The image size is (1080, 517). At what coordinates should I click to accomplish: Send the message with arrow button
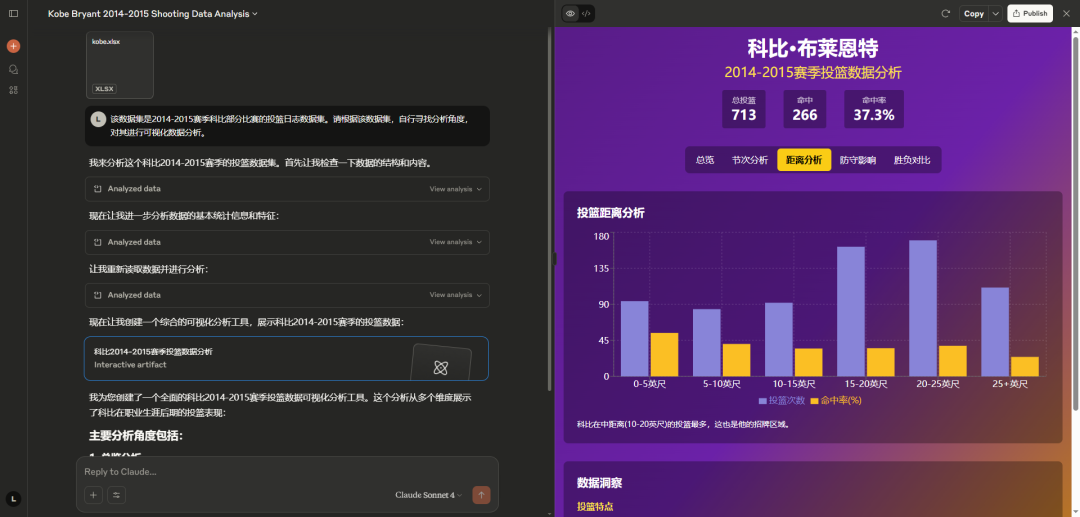coord(481,495)
